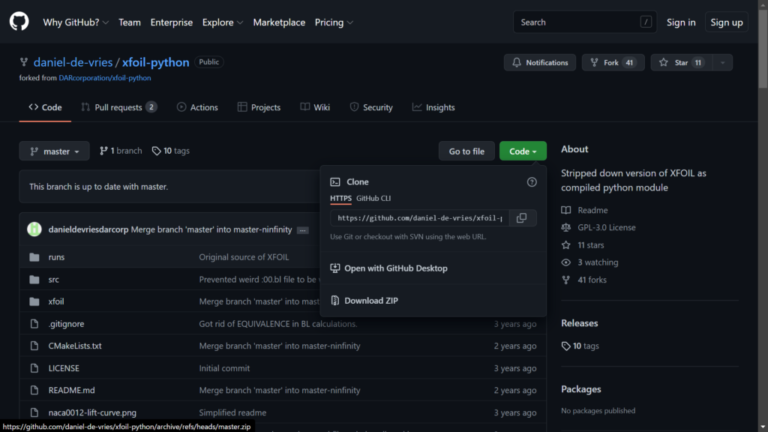Fork the repository using Fork button
768x432 pixels.
pos(611,62)
